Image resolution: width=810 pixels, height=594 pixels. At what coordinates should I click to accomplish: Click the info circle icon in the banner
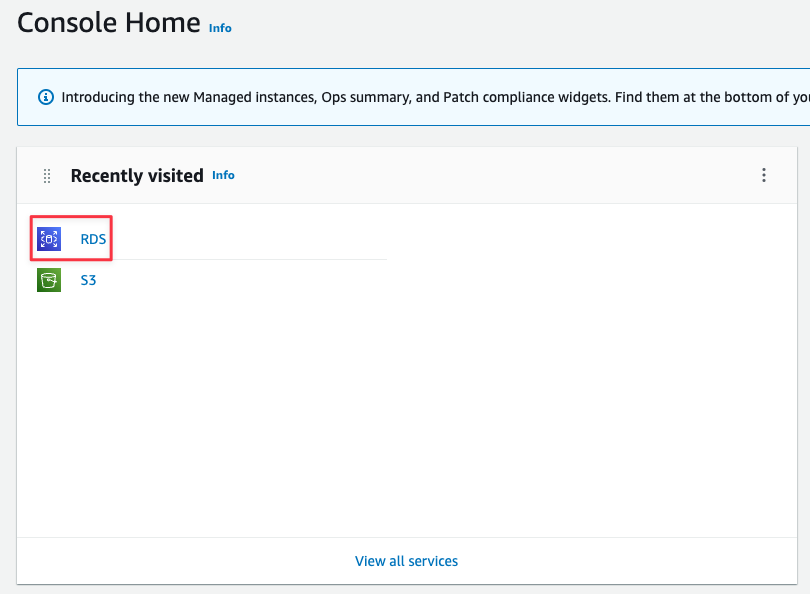[46, 97]
